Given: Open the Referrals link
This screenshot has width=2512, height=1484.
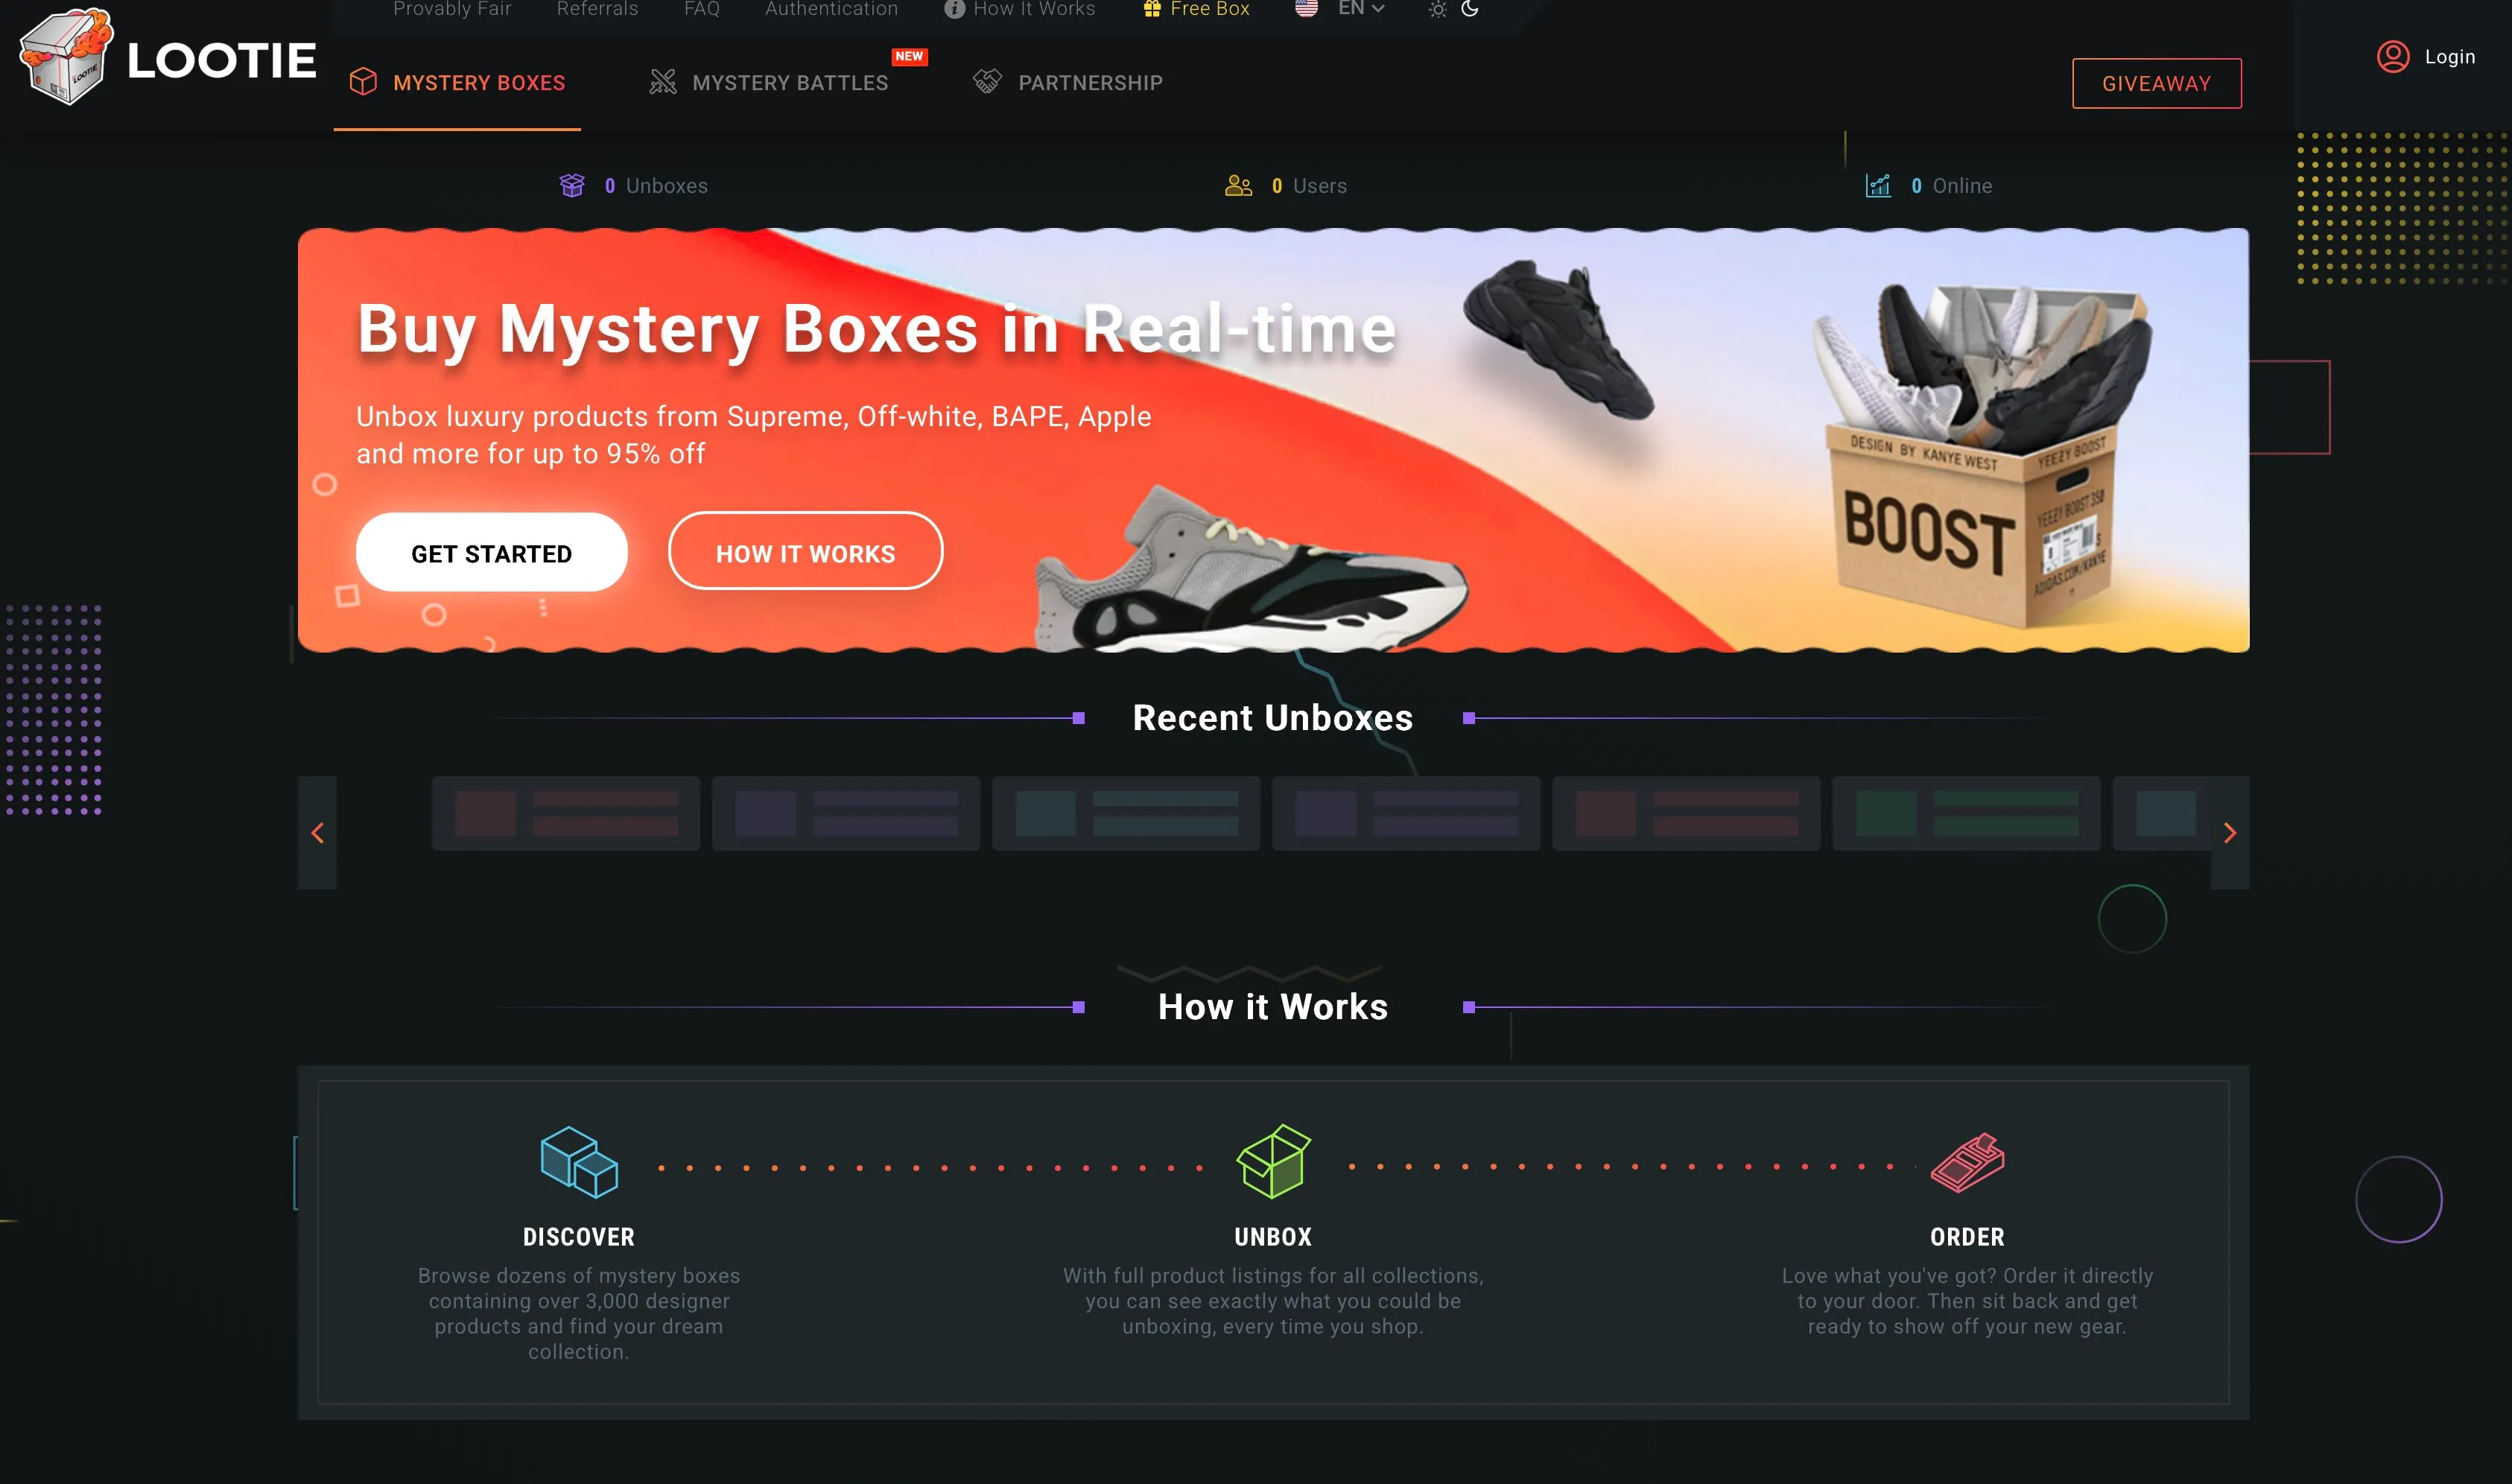Looking at the screenshot, I should 597,9.
